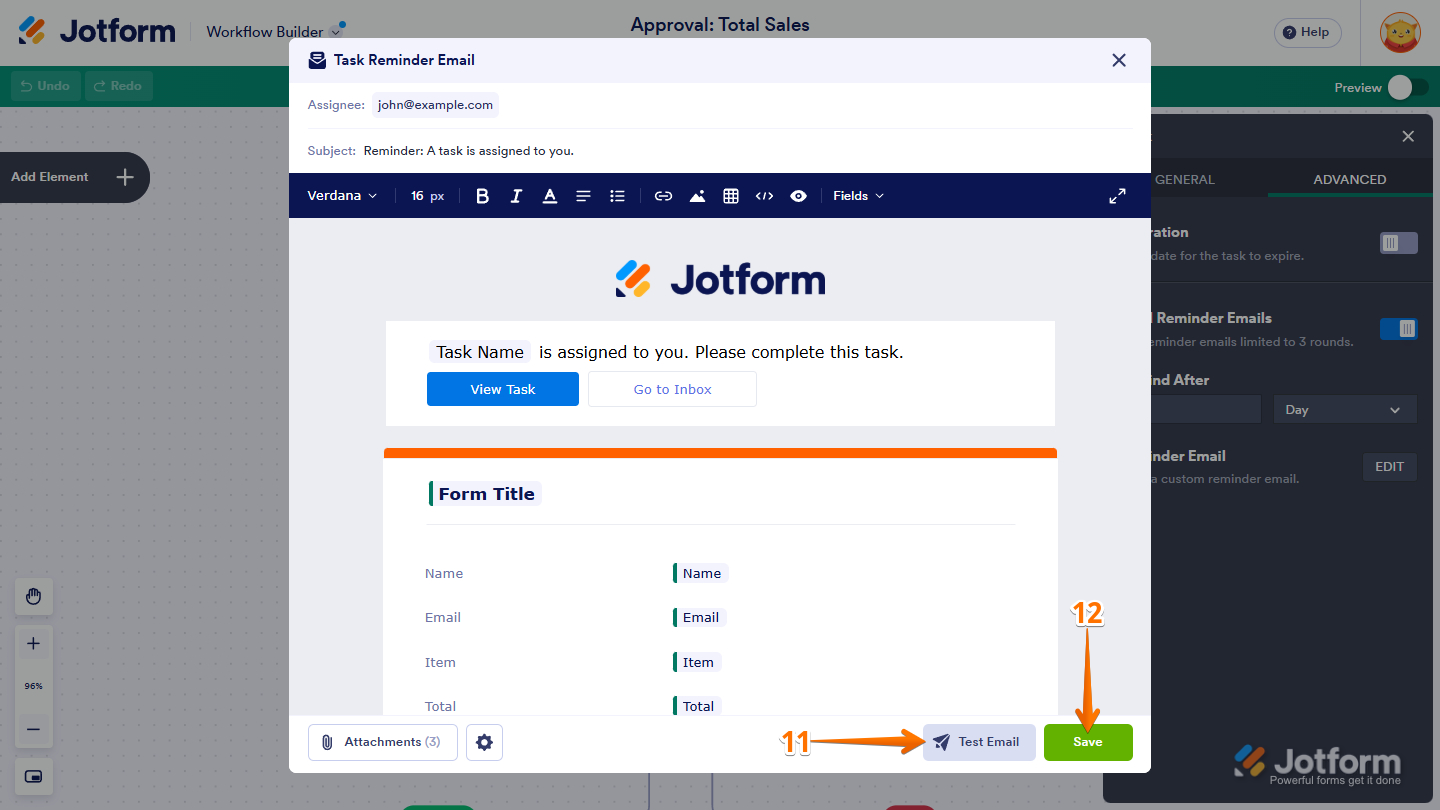The height and width of the screenshot is (810, 1440).
Task: Zoom in on the workflow canvas
Action: point(33,643)
